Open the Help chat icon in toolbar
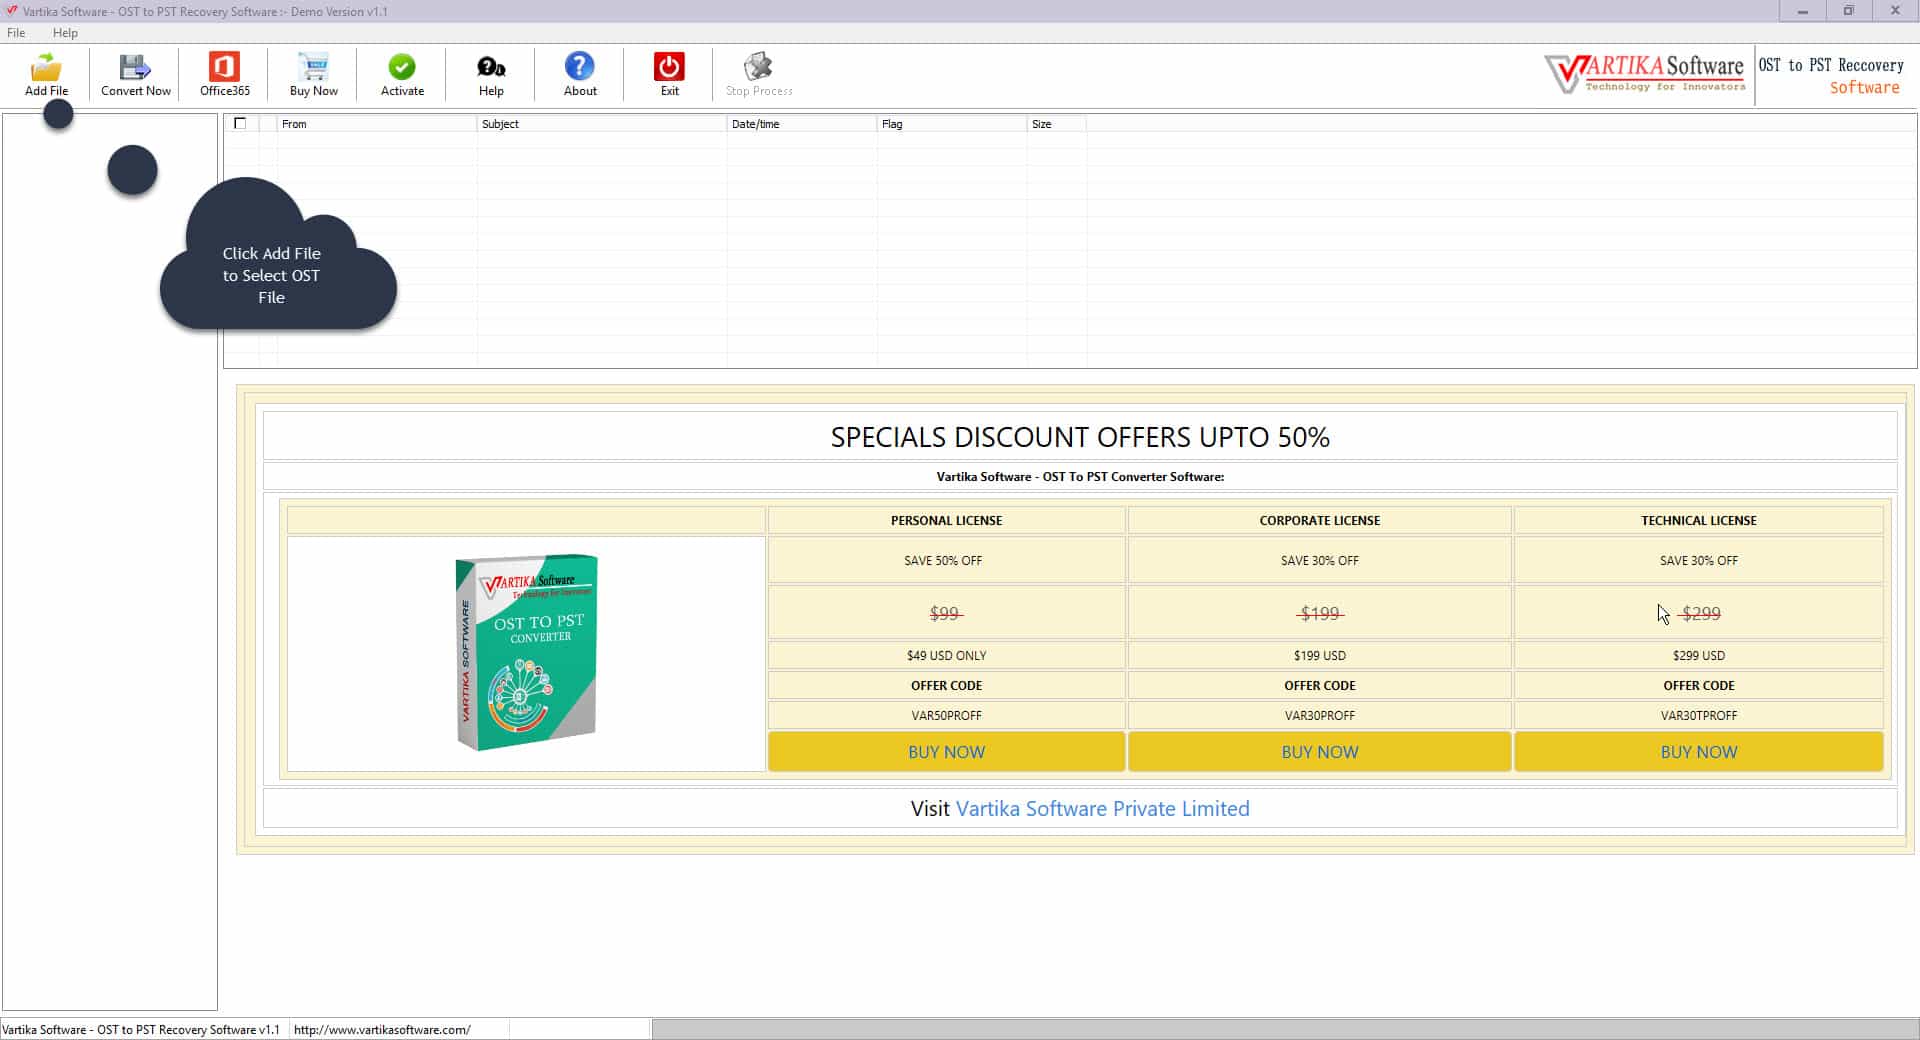Screen dimensions: 1920x1040 [491, 67]
